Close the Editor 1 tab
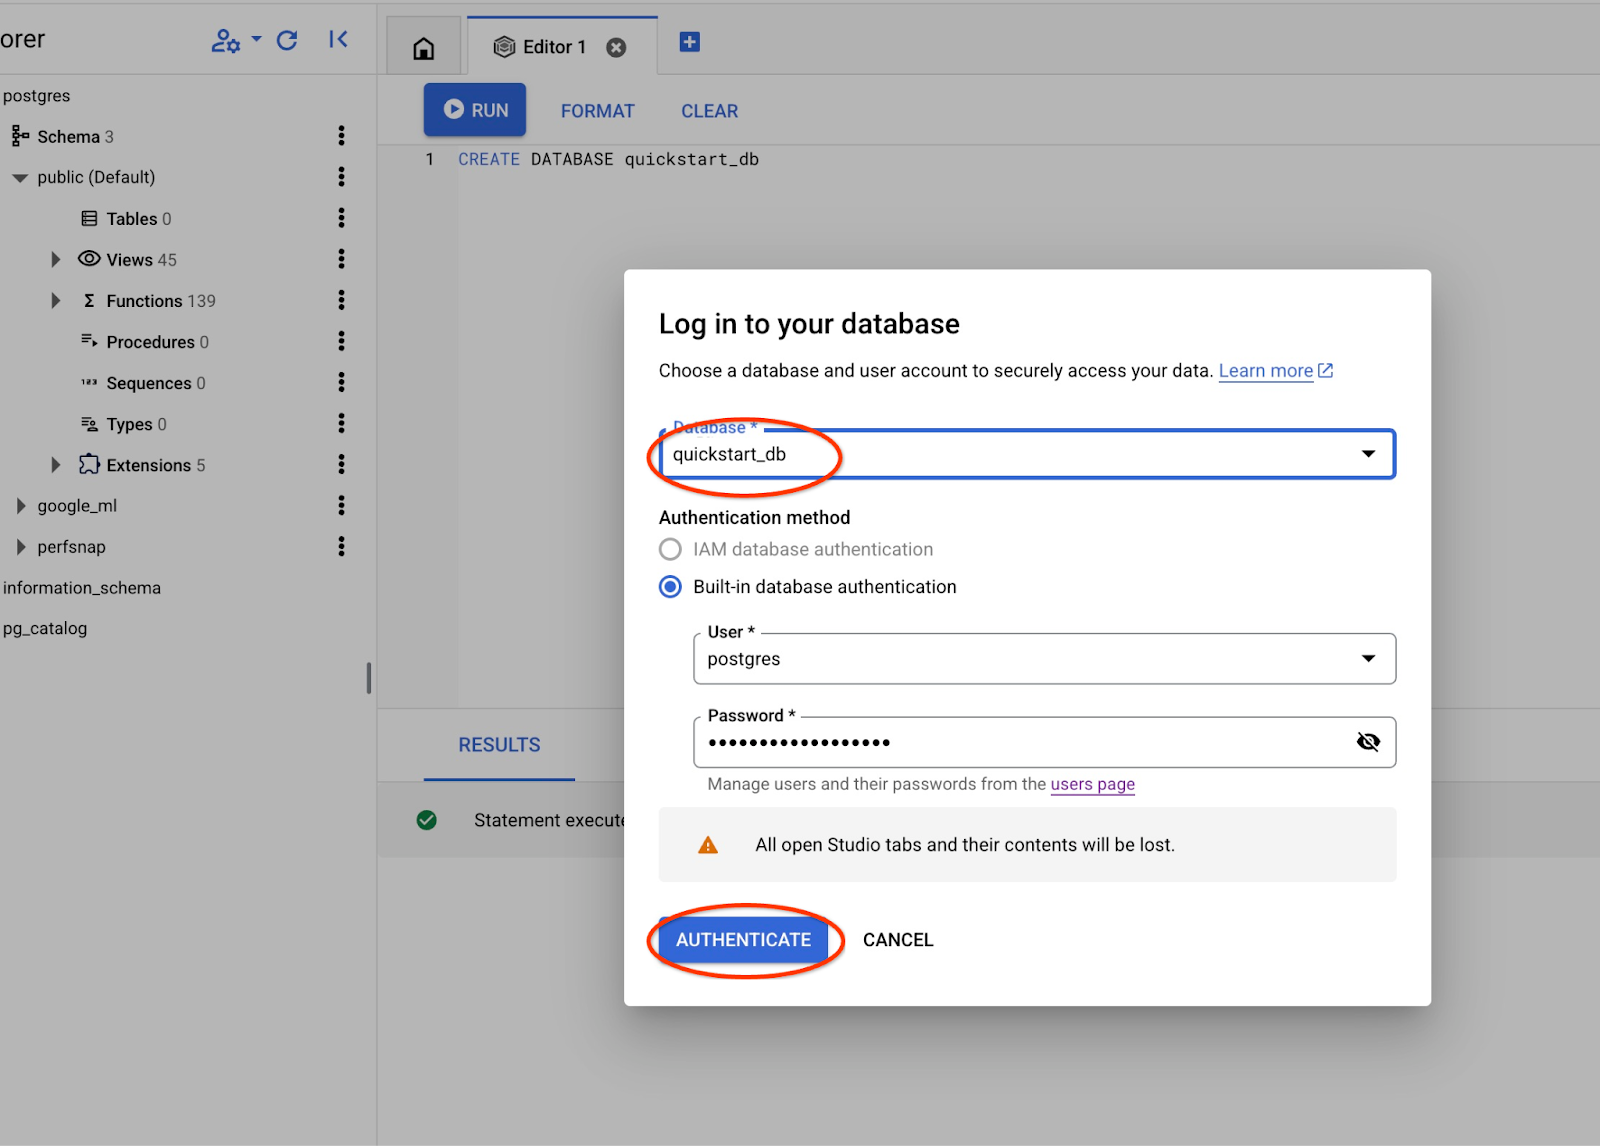Image resolution: width=1600 pixels, height=1146 pixels. (617, 48)
